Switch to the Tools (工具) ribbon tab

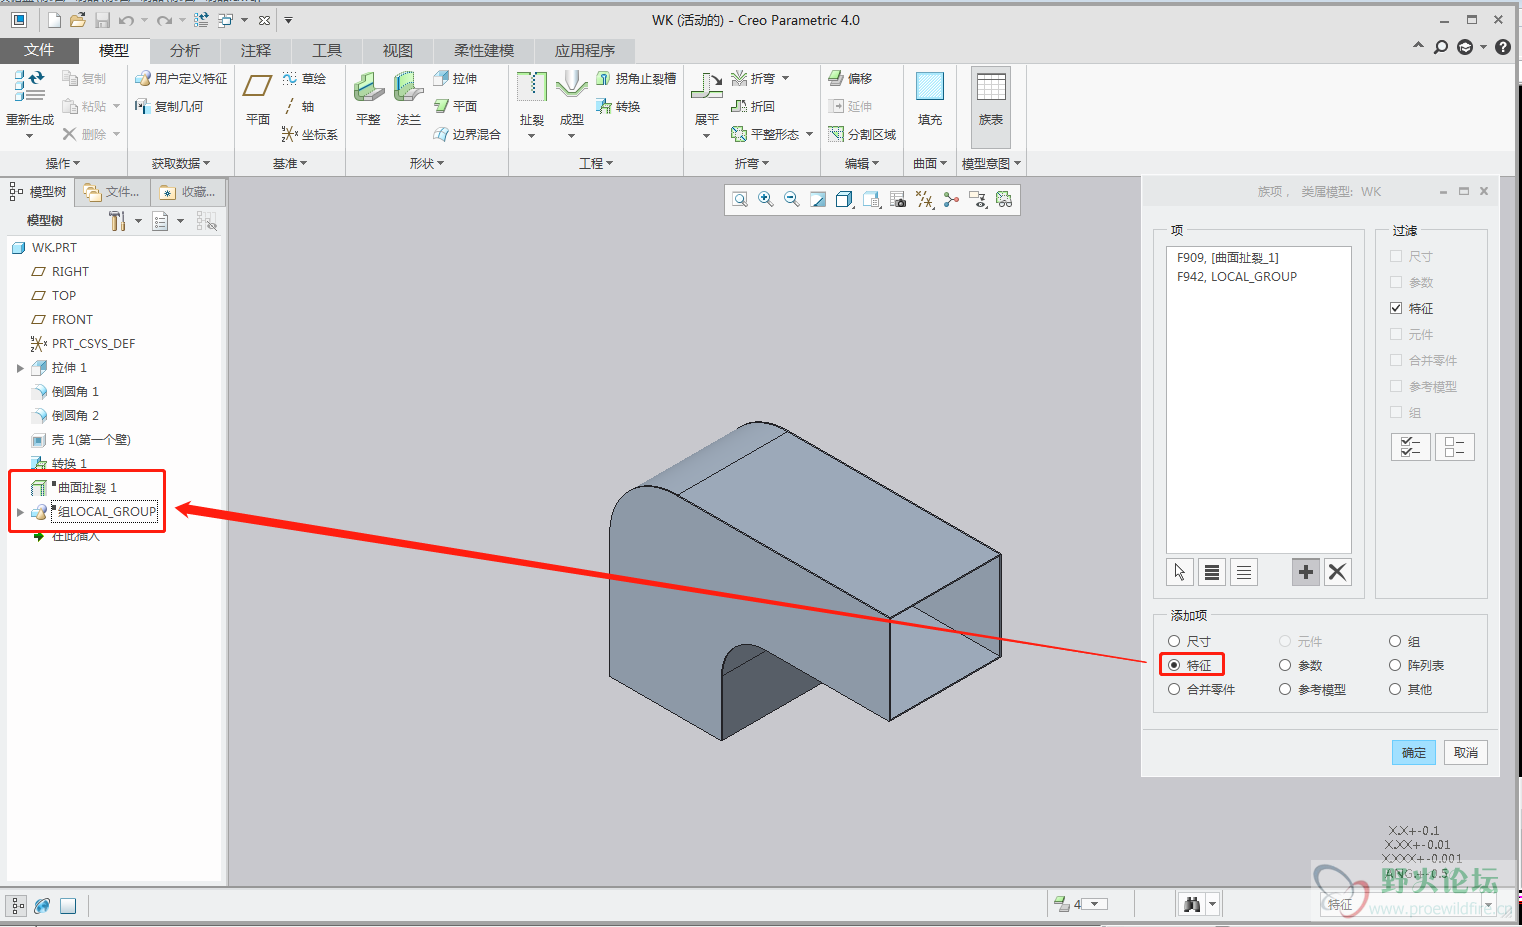click(x=327, y=50)
